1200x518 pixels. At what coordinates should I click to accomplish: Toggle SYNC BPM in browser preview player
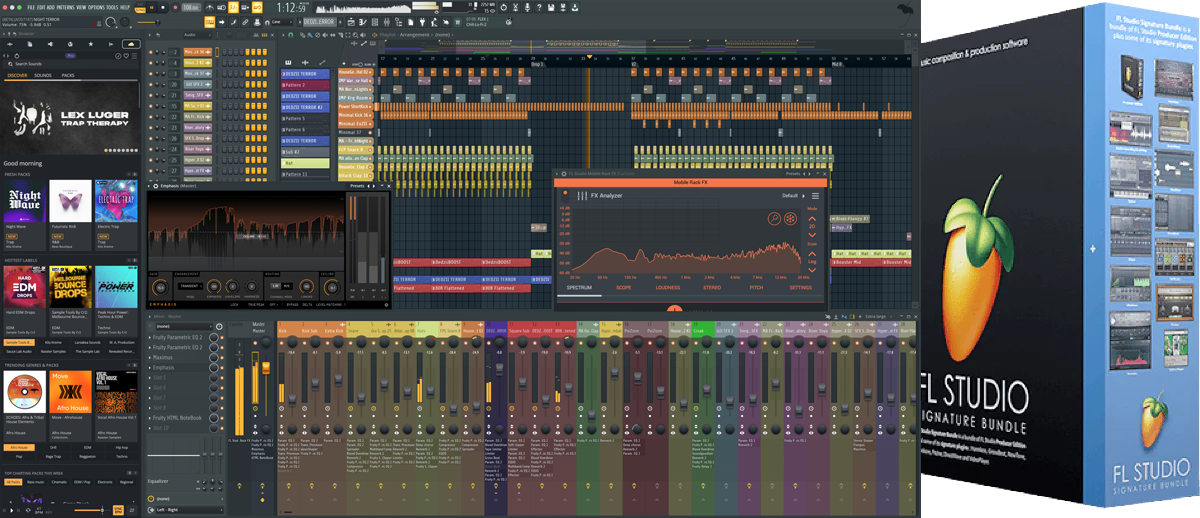coord(118,510)
